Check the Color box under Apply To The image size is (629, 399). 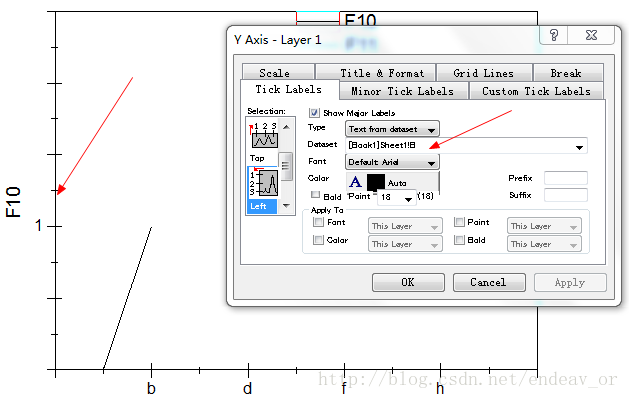point(318,240)
